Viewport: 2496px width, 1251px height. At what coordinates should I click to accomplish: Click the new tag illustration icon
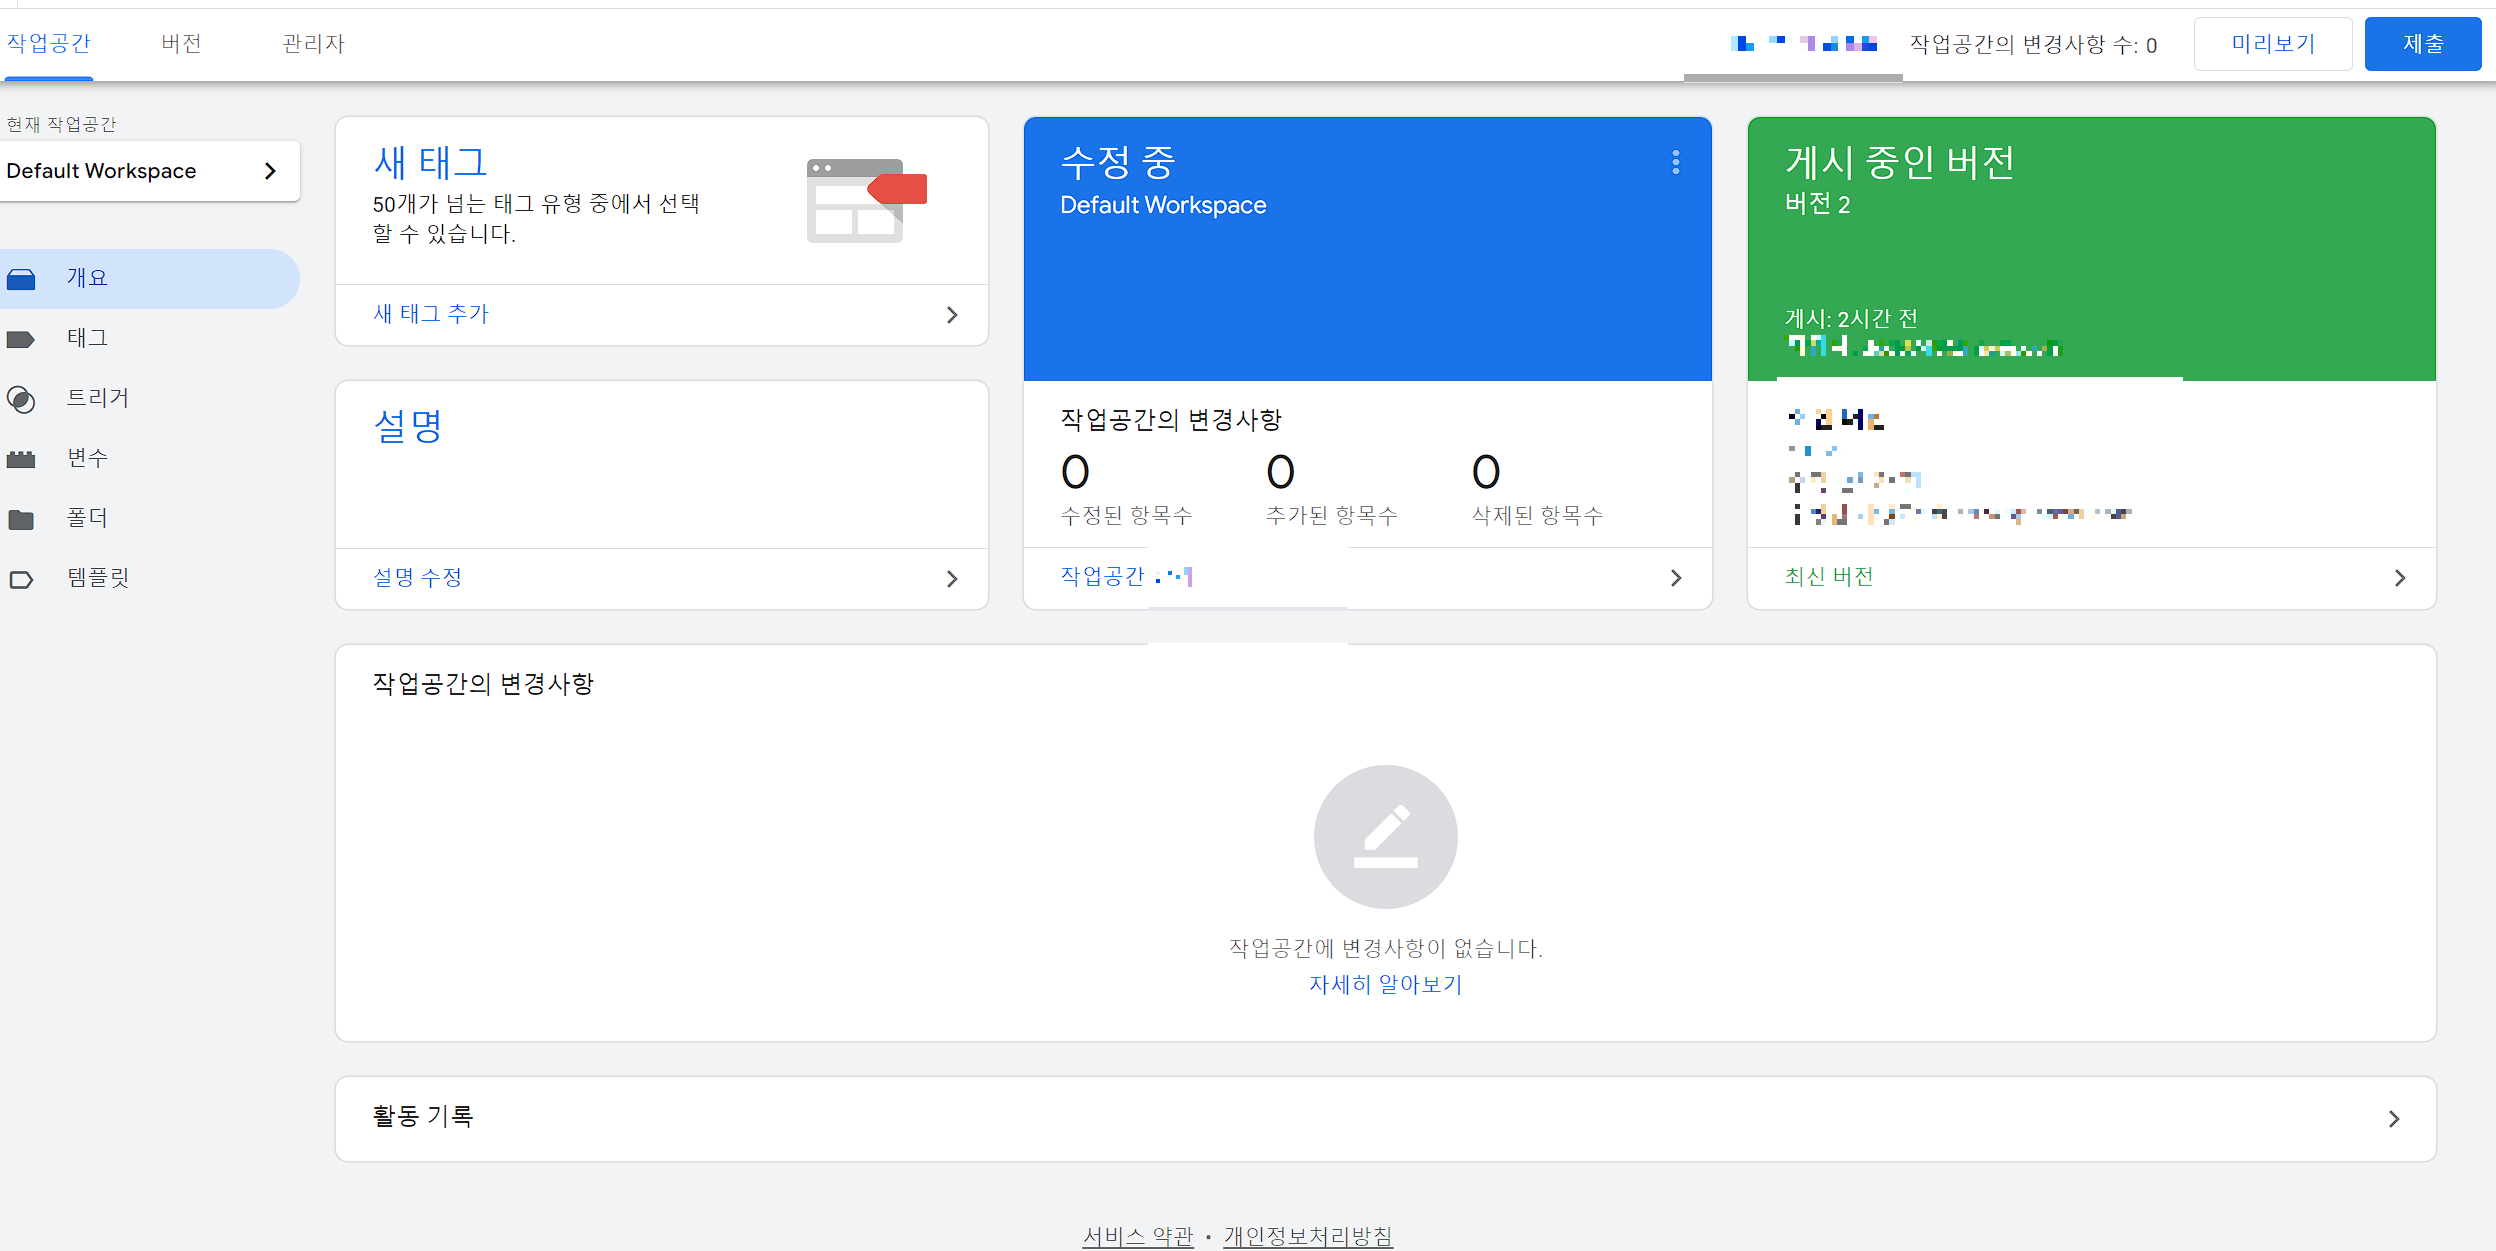point(866,200)
